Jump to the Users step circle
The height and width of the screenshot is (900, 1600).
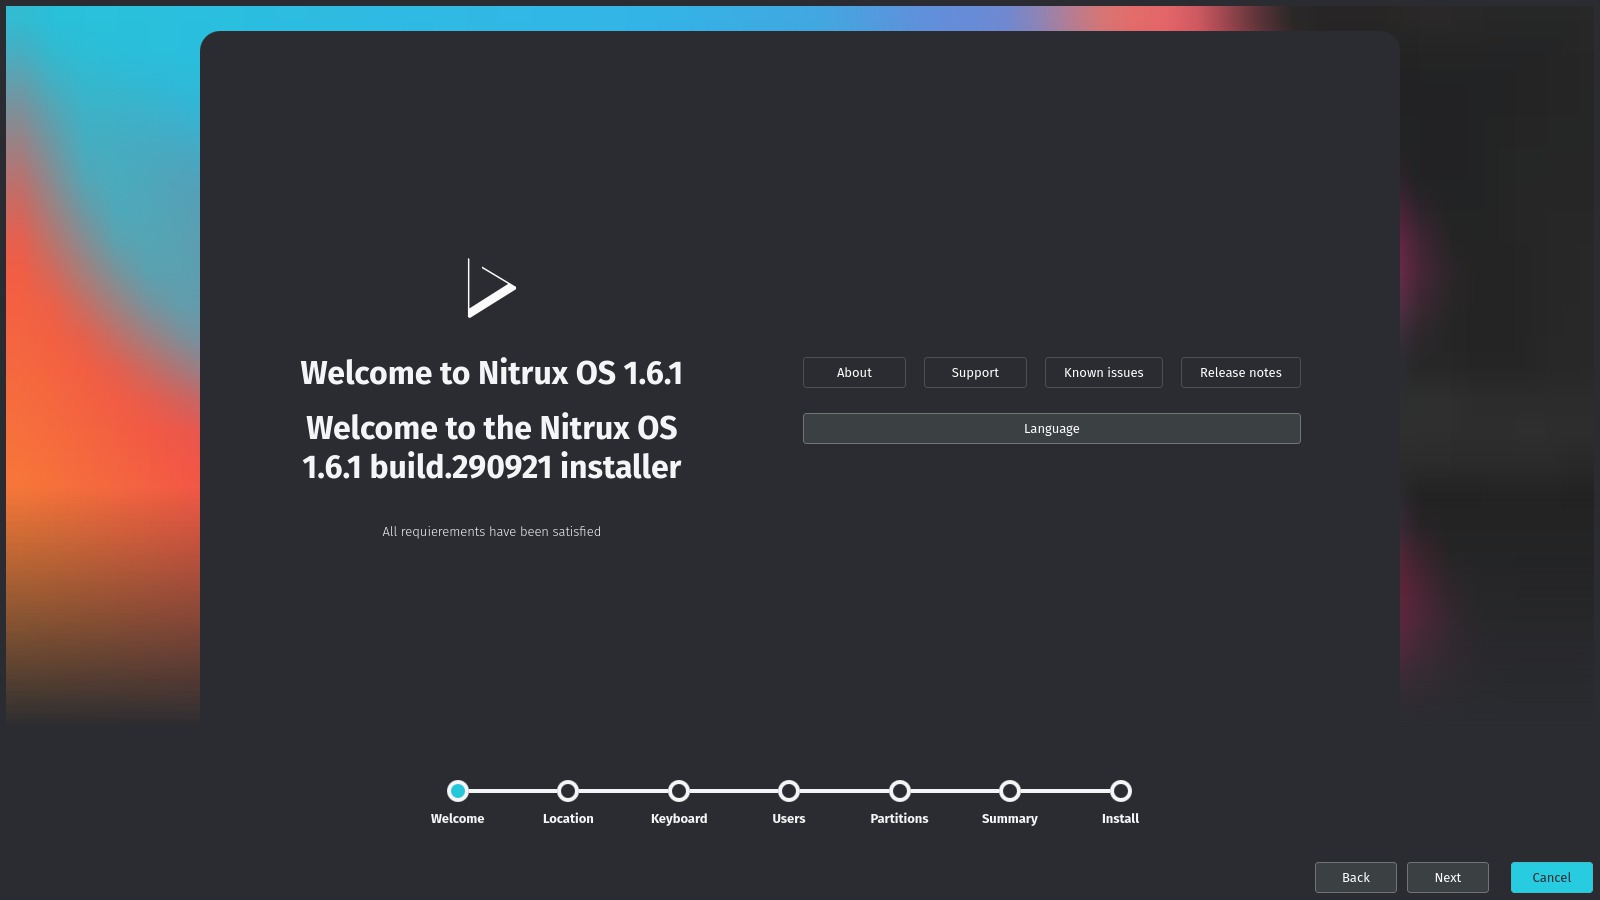point(789,791)
